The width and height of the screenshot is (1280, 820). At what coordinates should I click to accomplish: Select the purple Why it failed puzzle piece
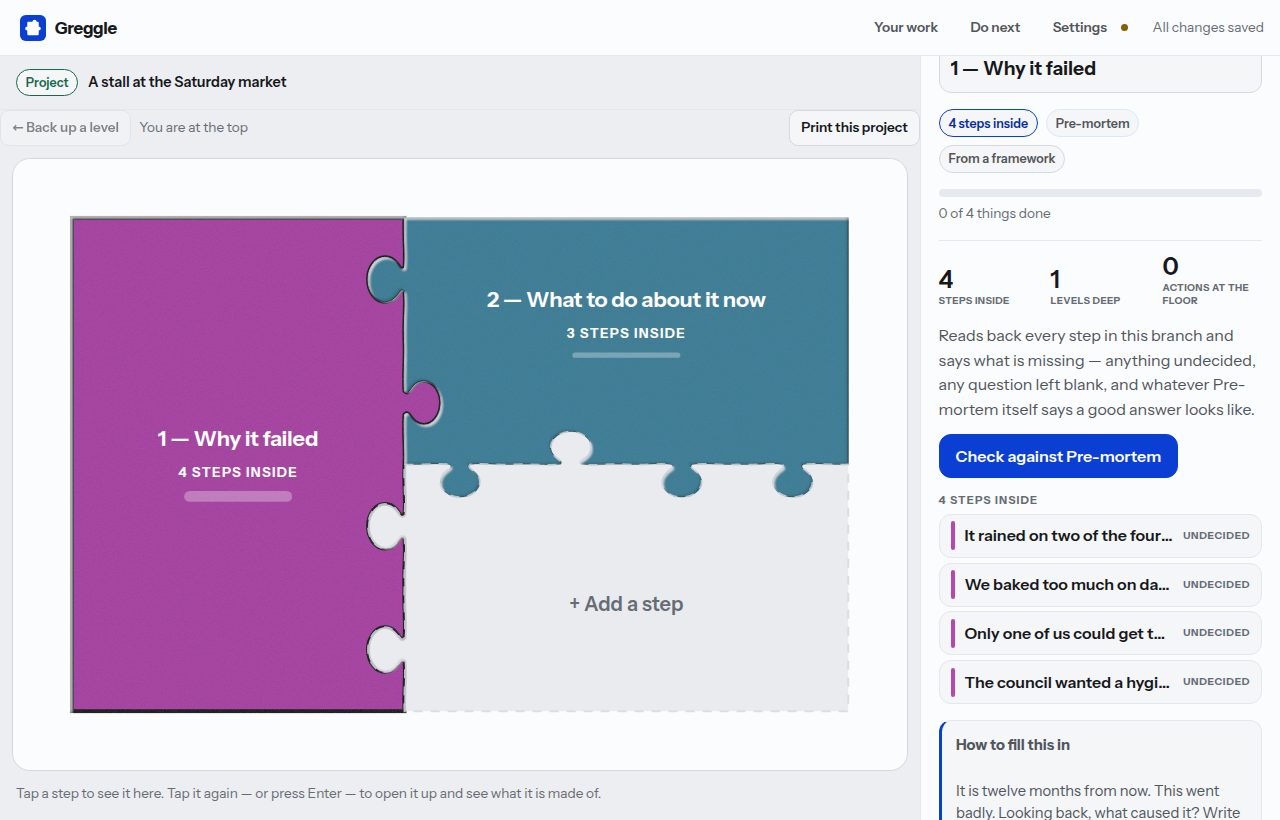(x=238, y=465)
